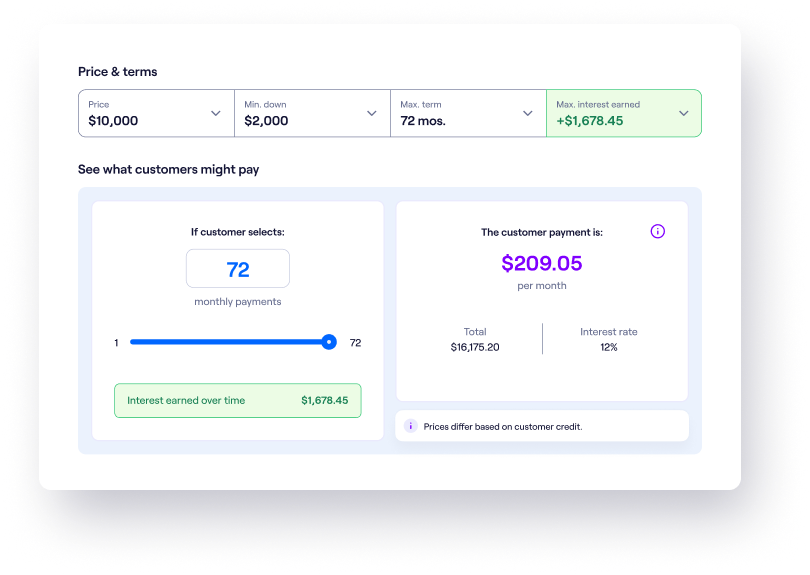Click the See what customers might pay heading
This screenshot has height=575, width=810.
coord(168,169)
